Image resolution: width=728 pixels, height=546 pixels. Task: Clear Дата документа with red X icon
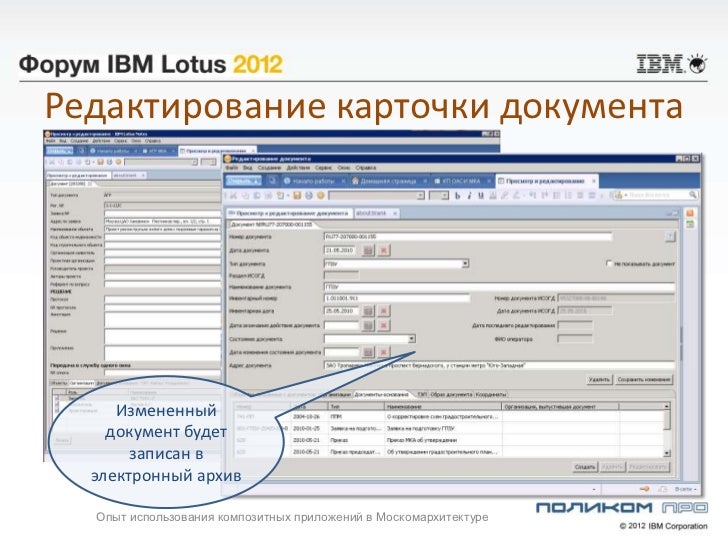click(384, 251)
